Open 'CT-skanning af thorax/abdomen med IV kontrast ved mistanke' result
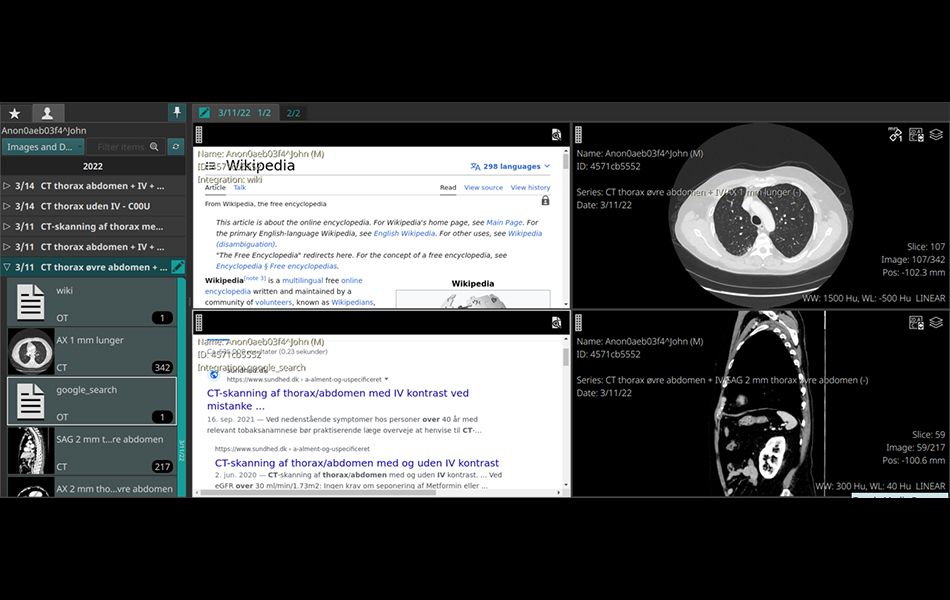950x600 pixels. coord(337,399)
